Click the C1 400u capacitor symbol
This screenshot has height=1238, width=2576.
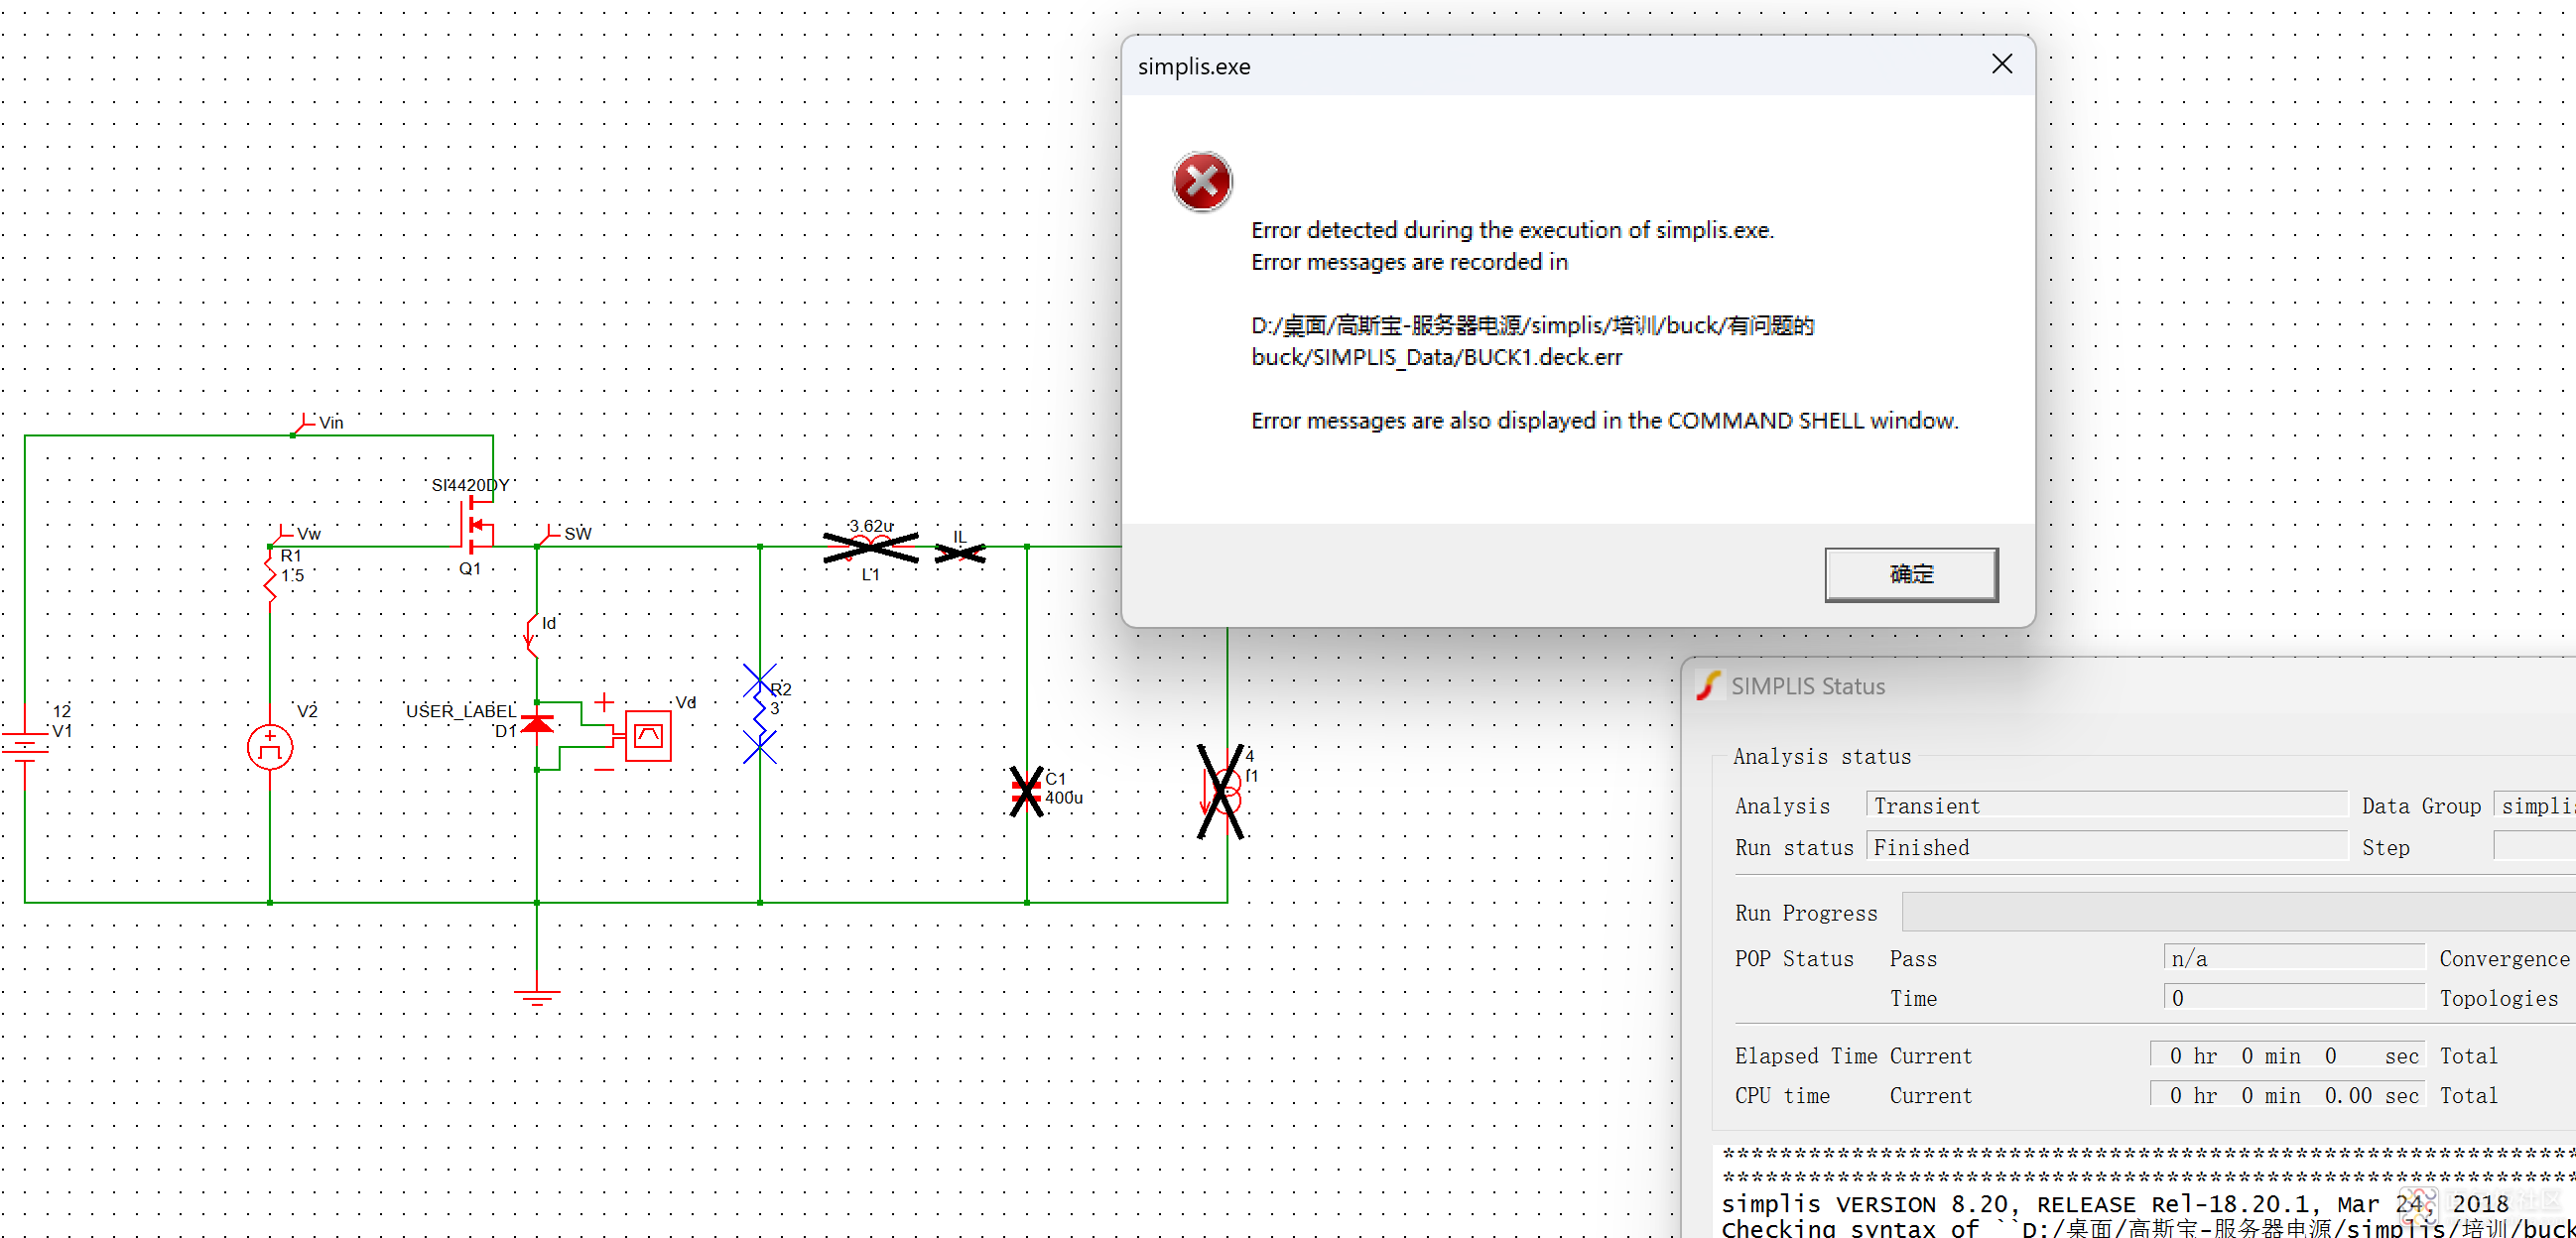tap(1026, 791)
